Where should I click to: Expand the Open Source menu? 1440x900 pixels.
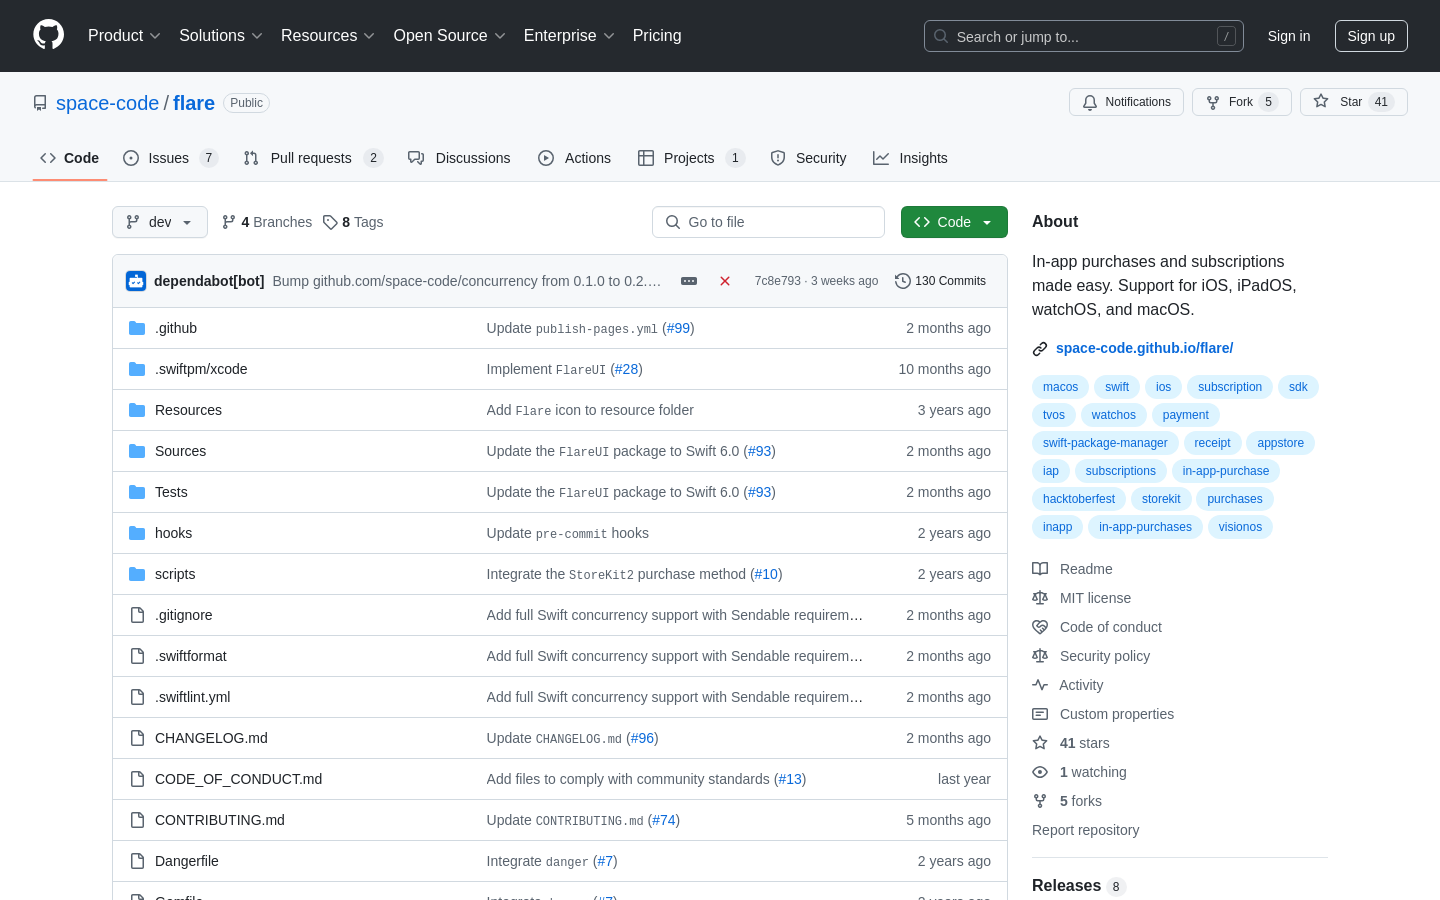coord(450,35)
